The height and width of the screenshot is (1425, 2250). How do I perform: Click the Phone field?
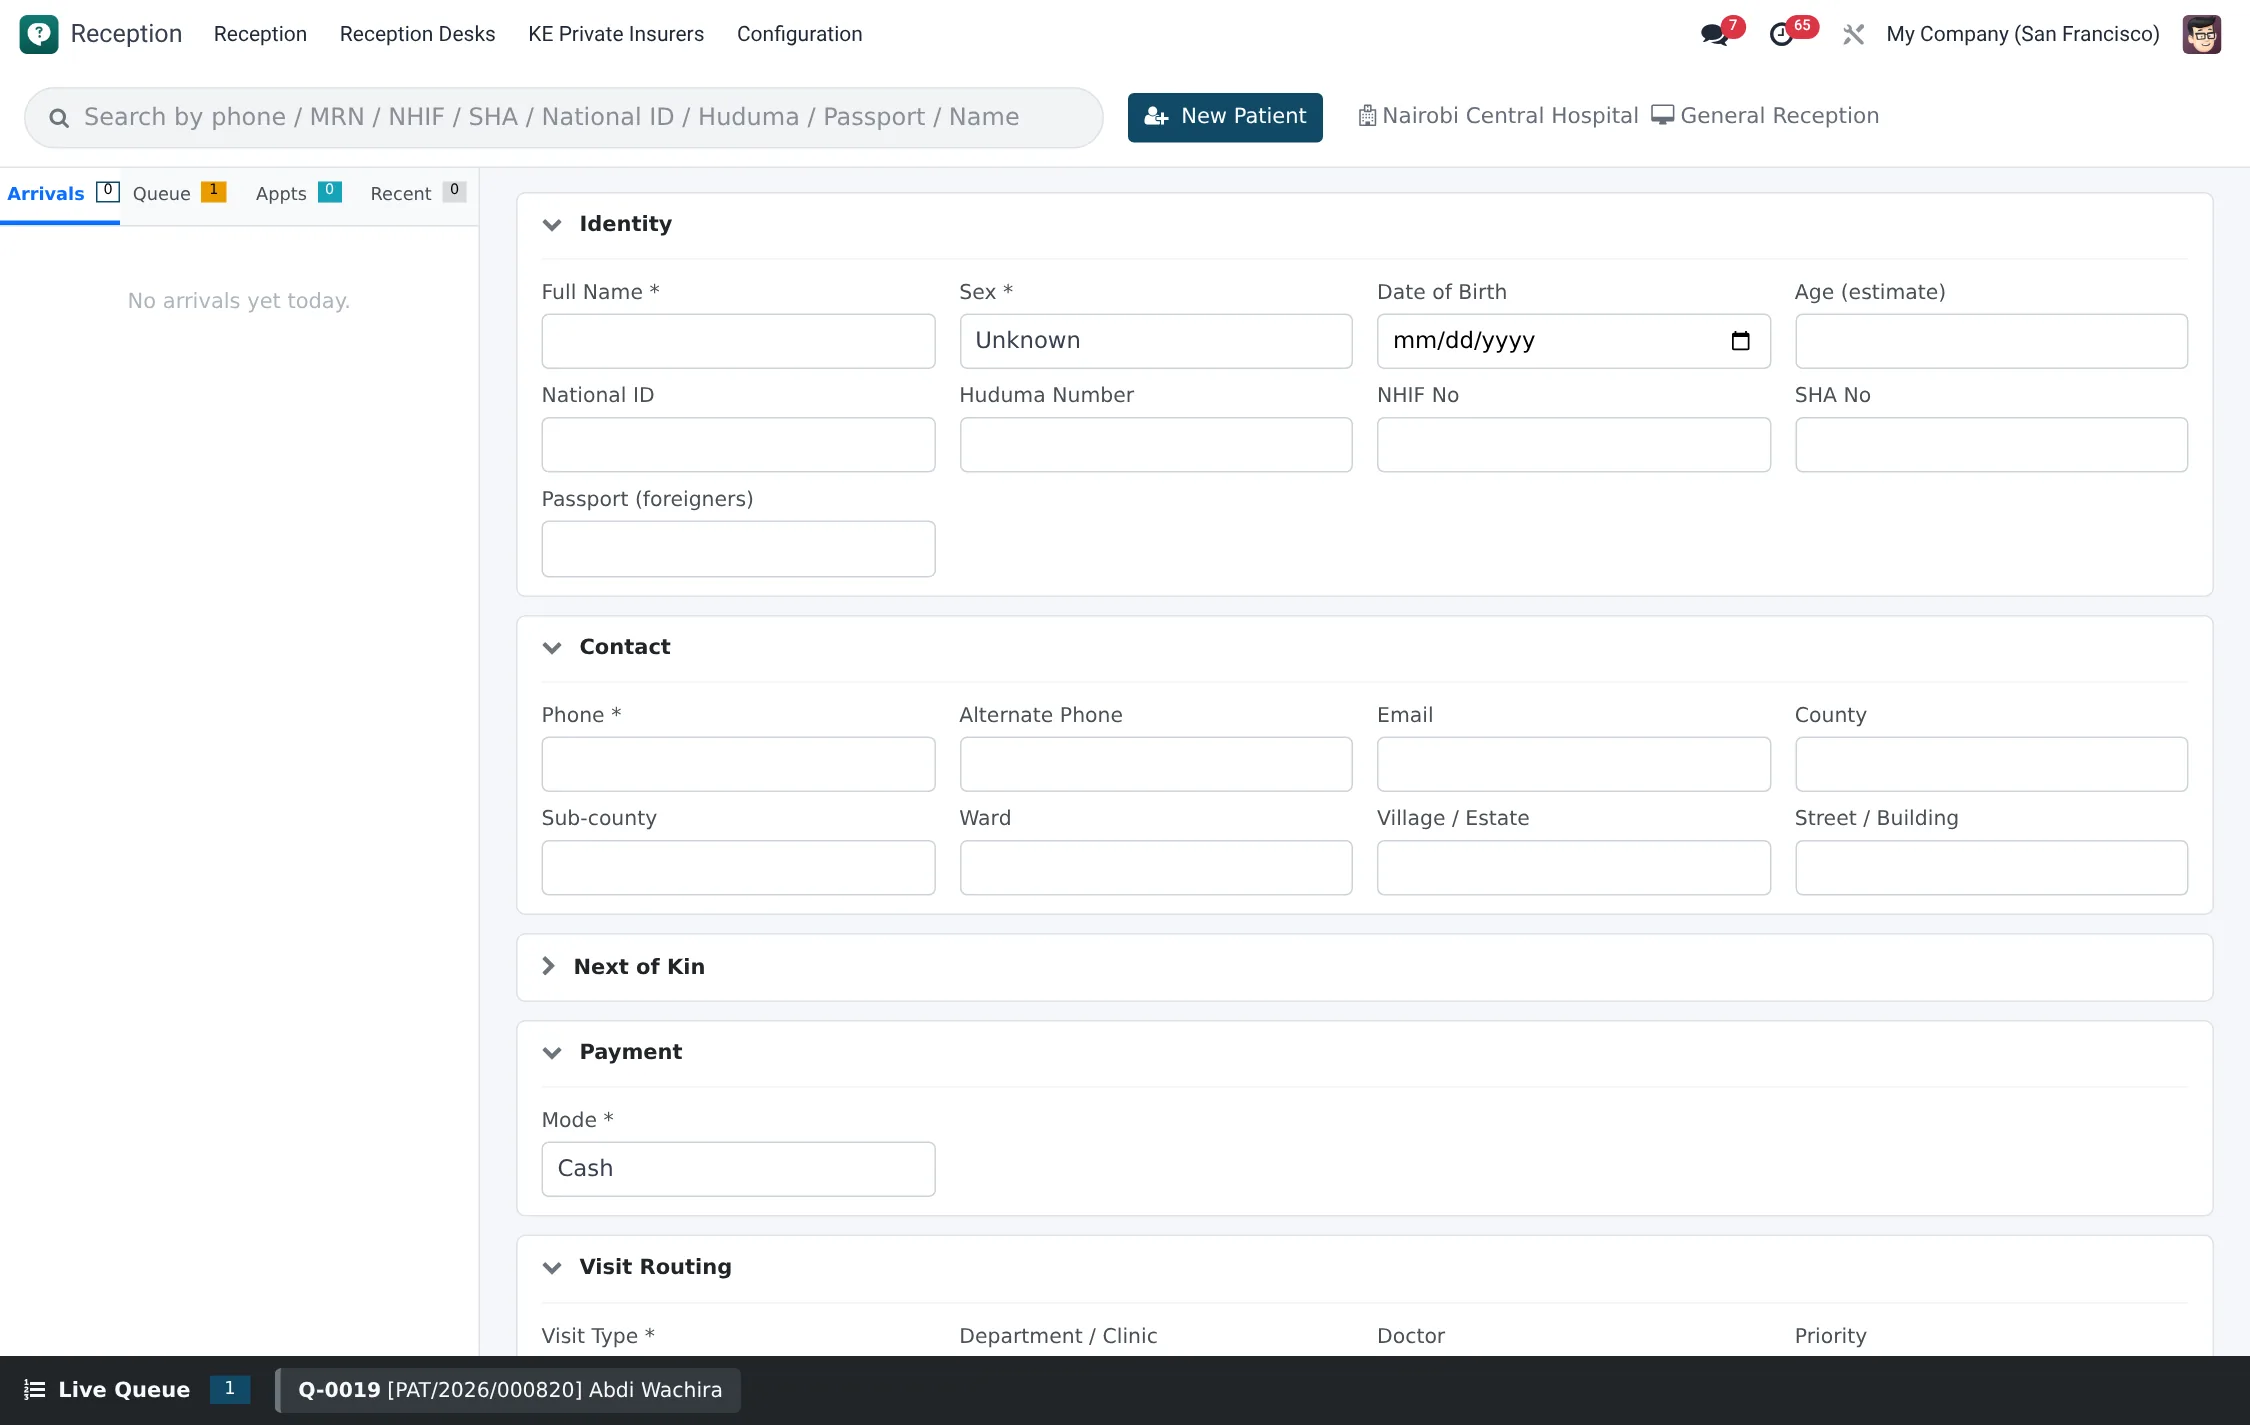(738, 764)
